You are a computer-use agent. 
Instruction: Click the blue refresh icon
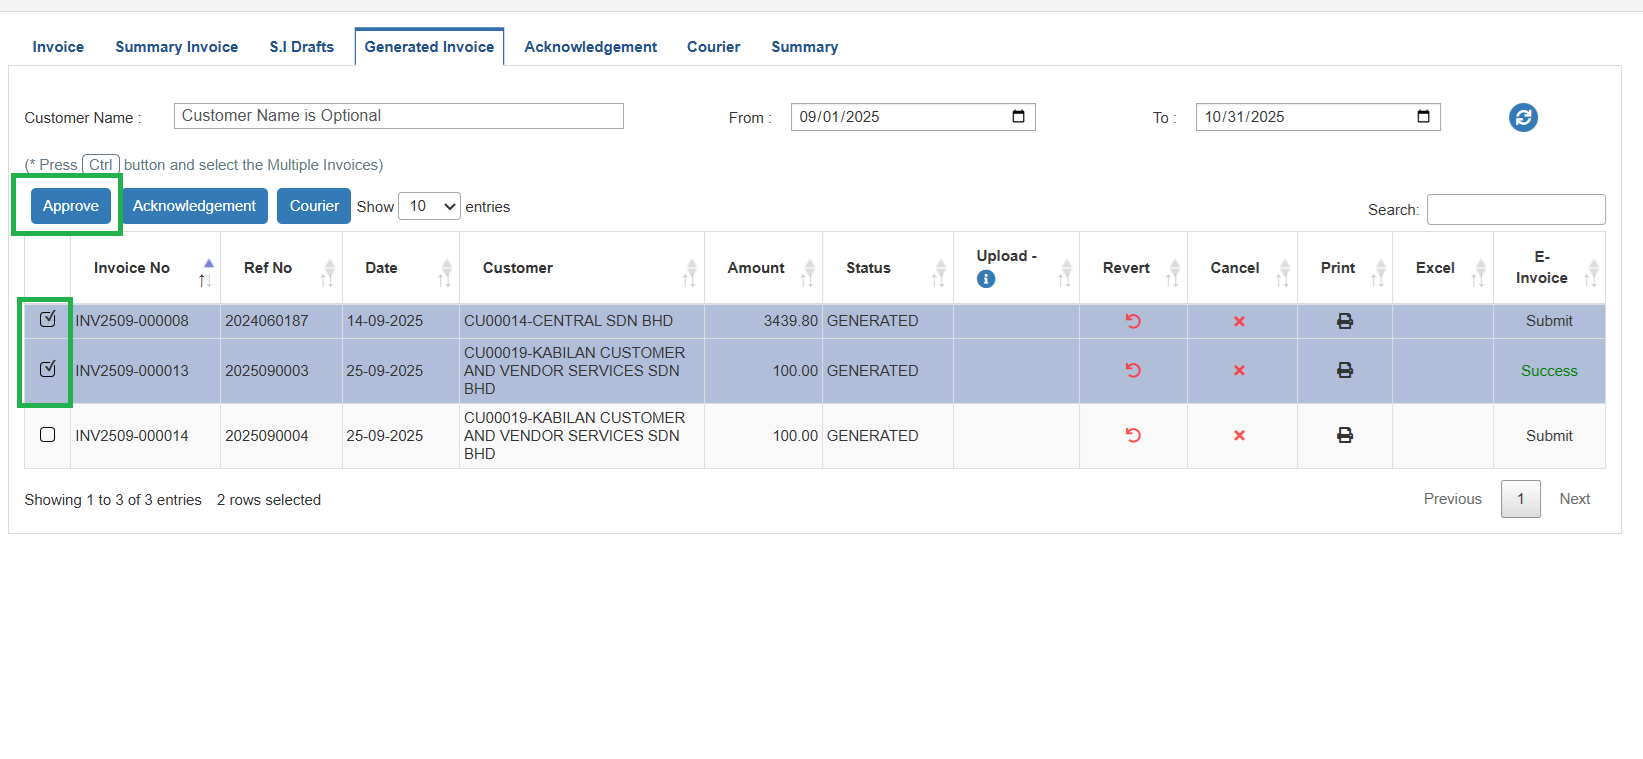[x=1523, y=117]
